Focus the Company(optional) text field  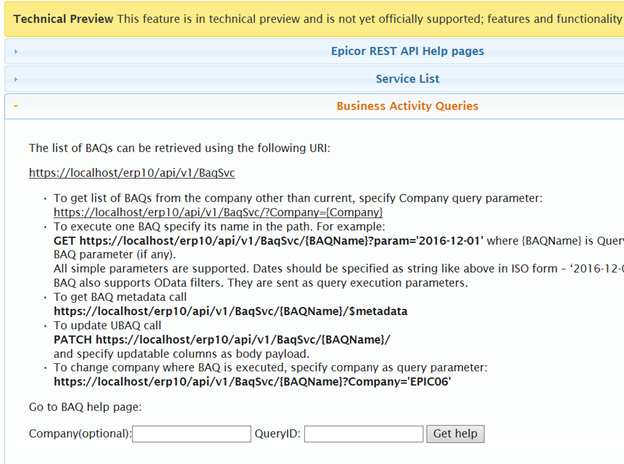[x=191, y=434]
